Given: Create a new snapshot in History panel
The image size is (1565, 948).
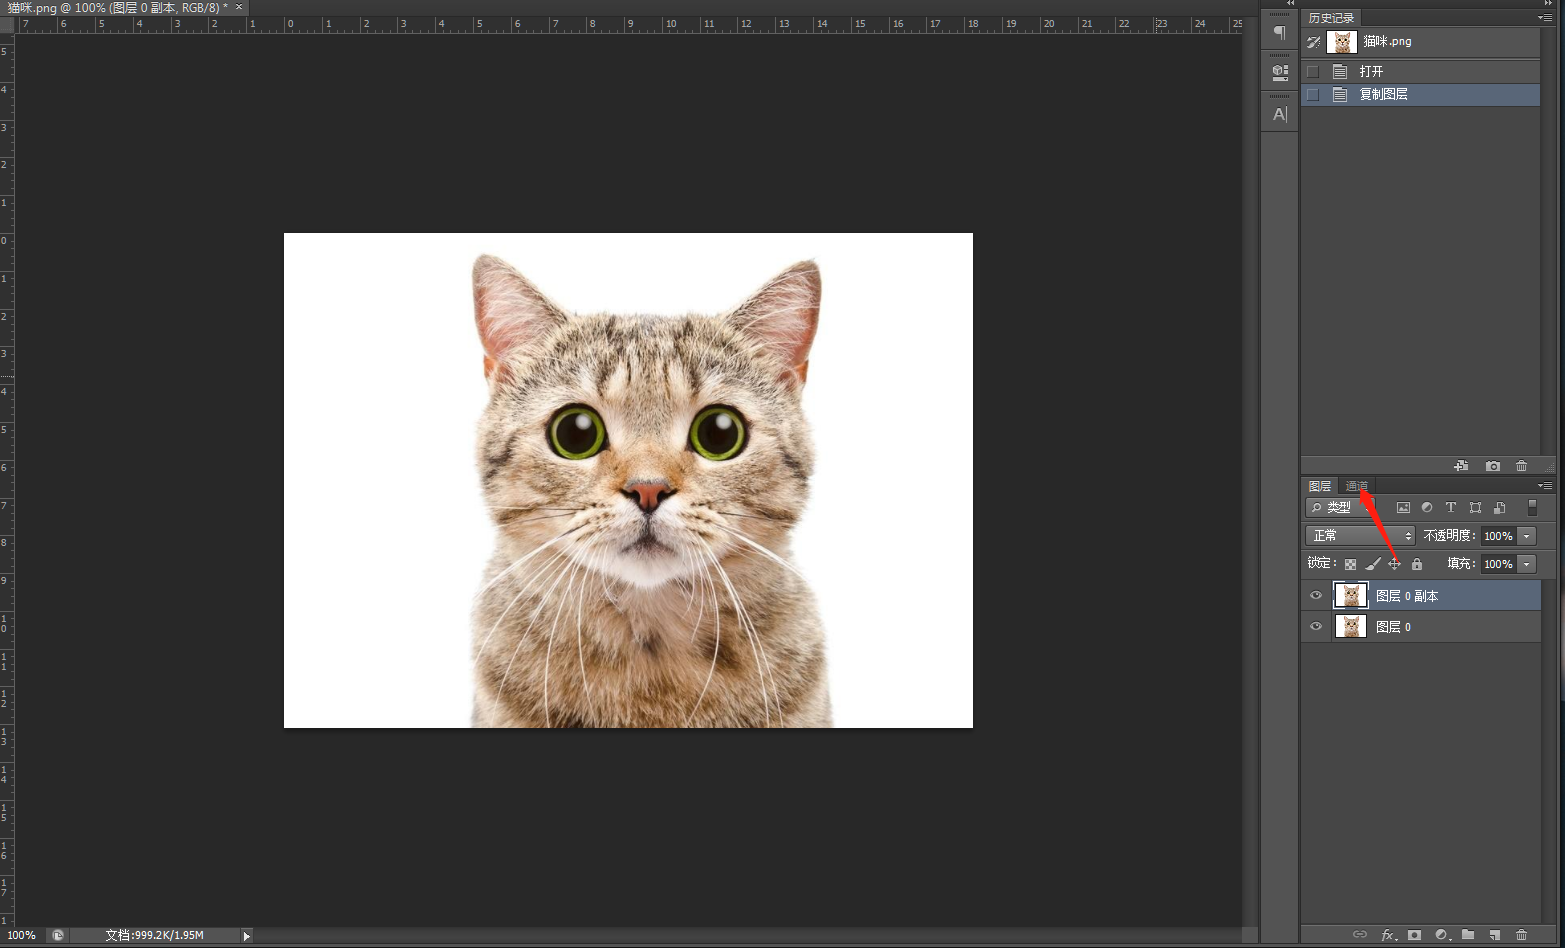Looking at the screenshot, I should point(1492,466).
